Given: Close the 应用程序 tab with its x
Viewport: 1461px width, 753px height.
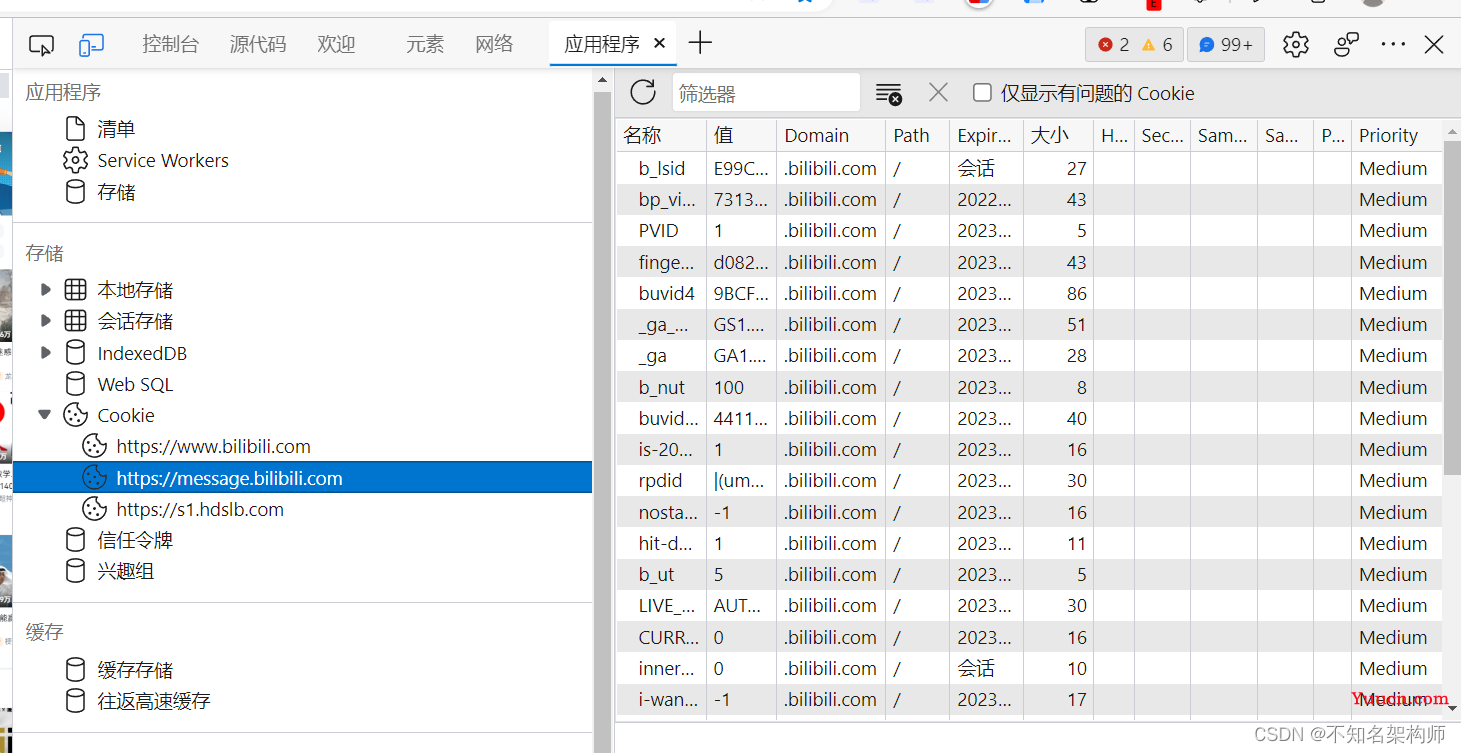Looking at the screenshot, I should pyautogui.click(x=659, y=43).
